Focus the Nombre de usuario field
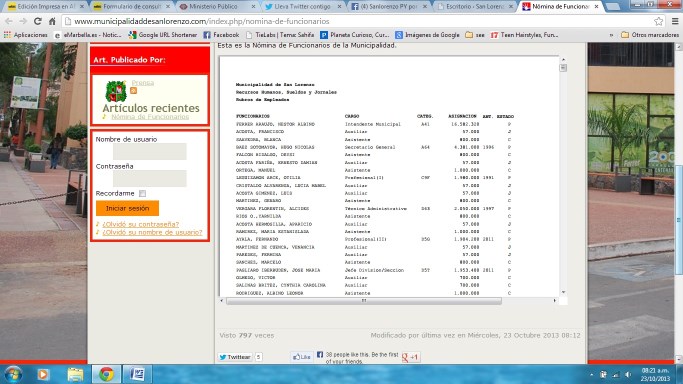Screen dimensions: 683x384 click(x=150, y=152)
